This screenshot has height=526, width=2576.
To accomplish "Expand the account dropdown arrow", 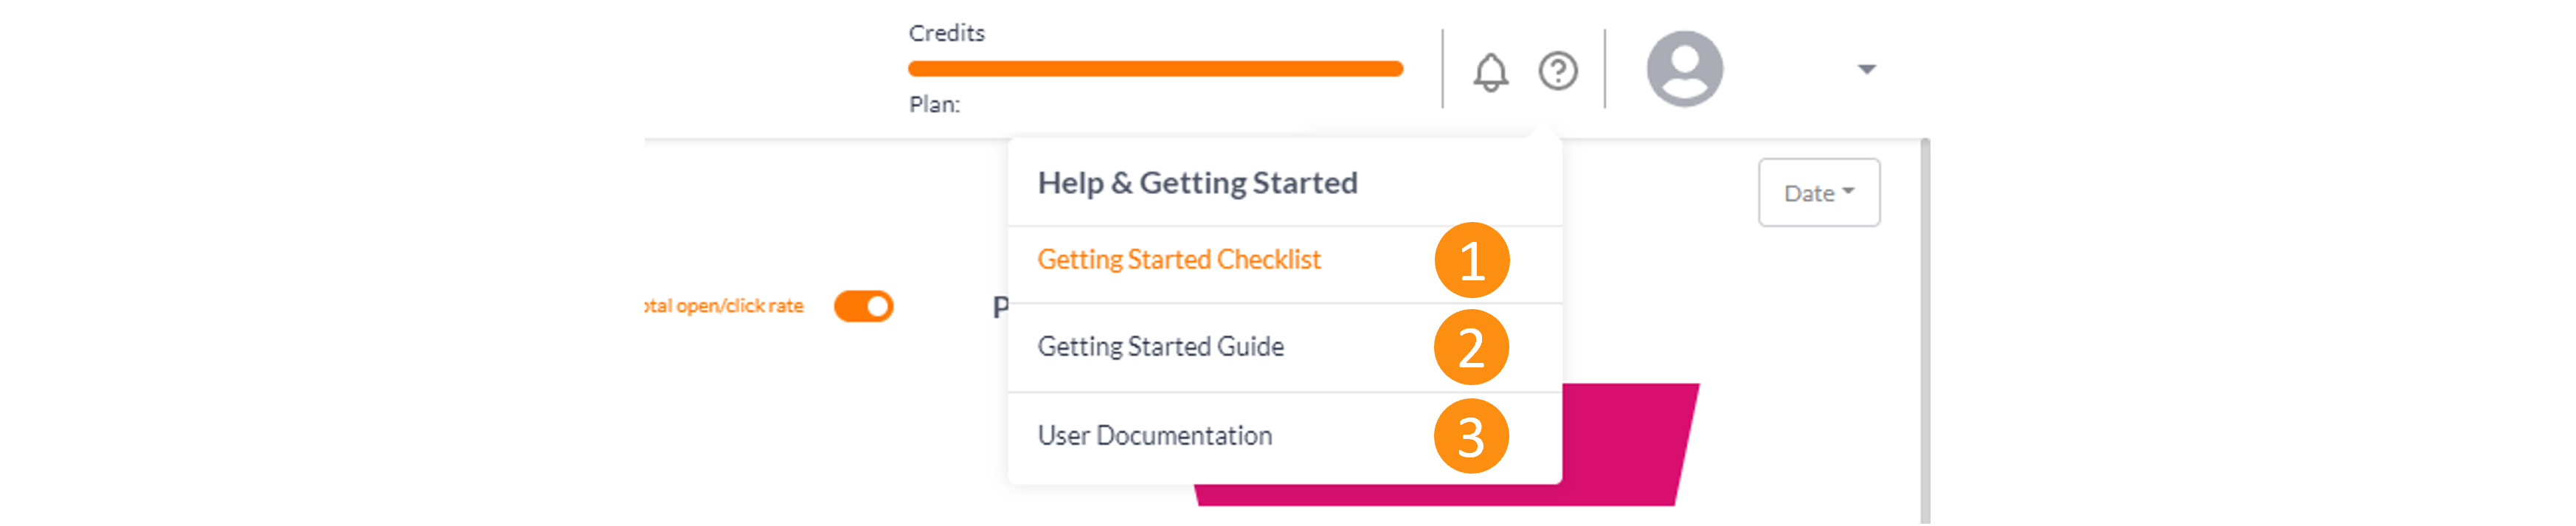I will click(1866, 69).
